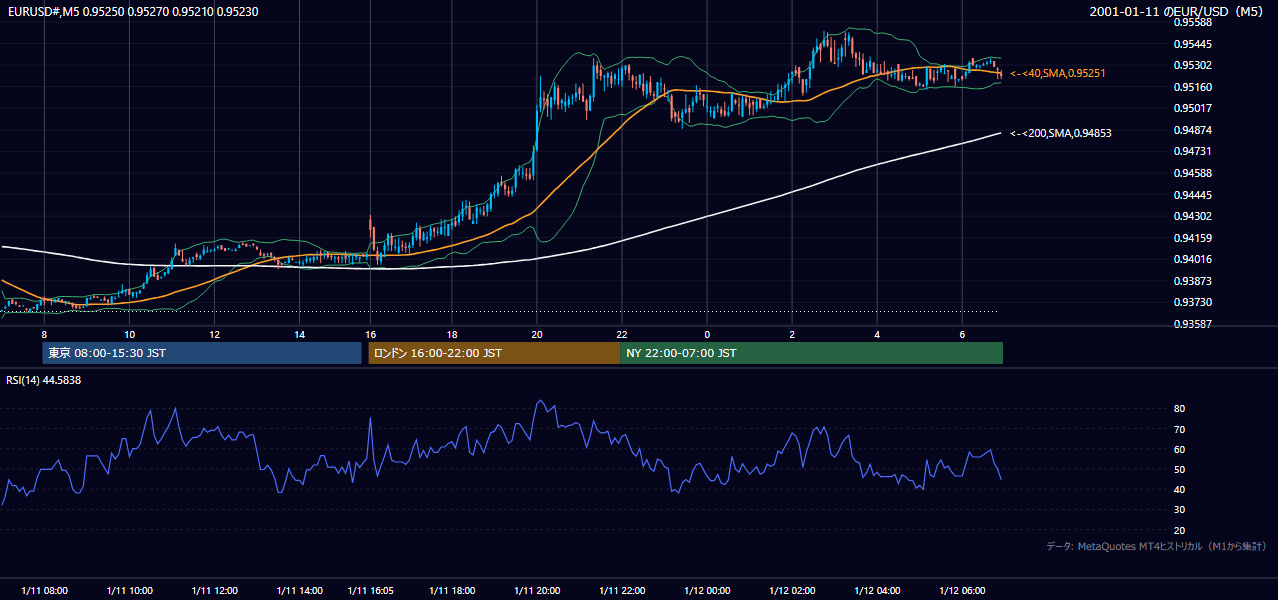Click the 0.95160 price axis label
This screenshot has height=600, width=1278.
click(x=1193, y=87)
